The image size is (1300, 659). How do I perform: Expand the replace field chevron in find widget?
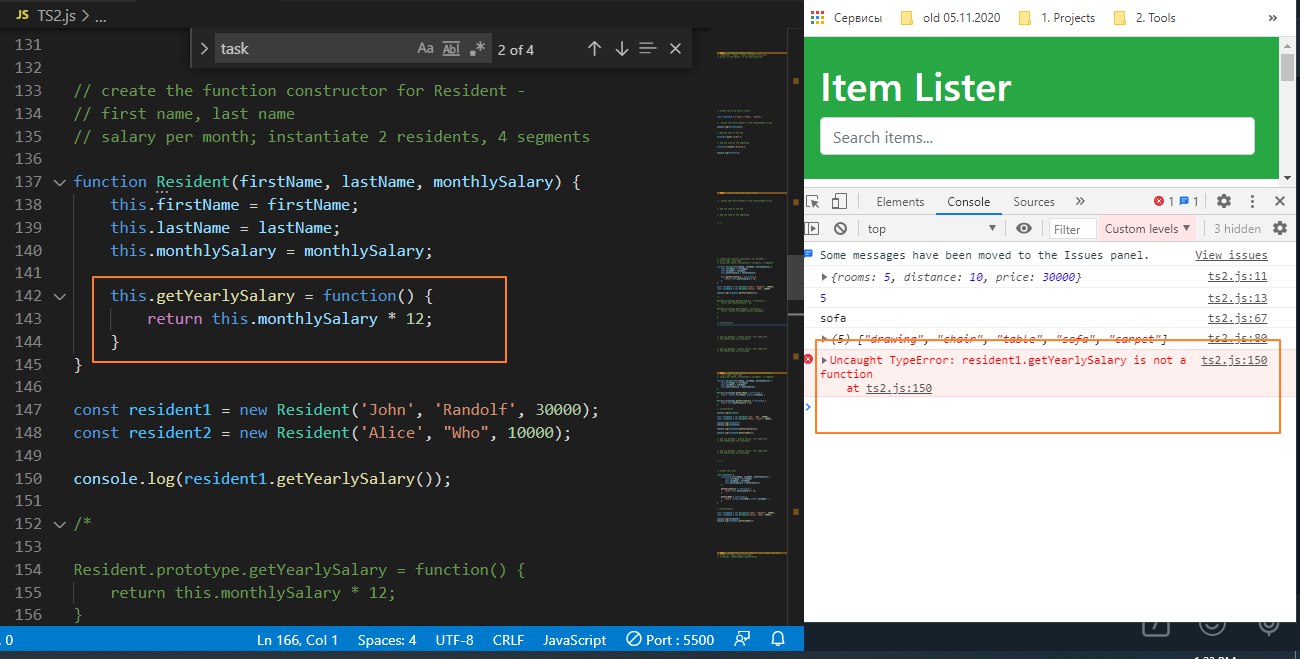pyautogui.click(x=203, y=49)
